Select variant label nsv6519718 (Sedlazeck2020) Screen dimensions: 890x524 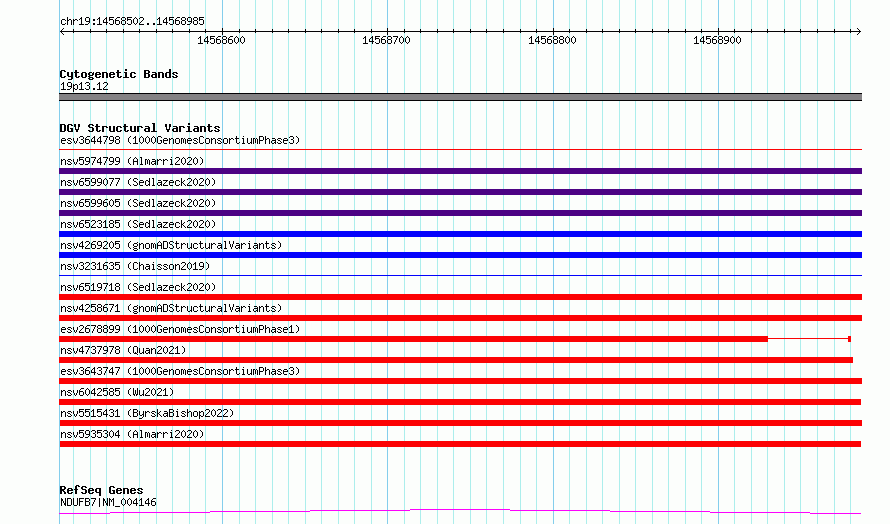[138, 287]
